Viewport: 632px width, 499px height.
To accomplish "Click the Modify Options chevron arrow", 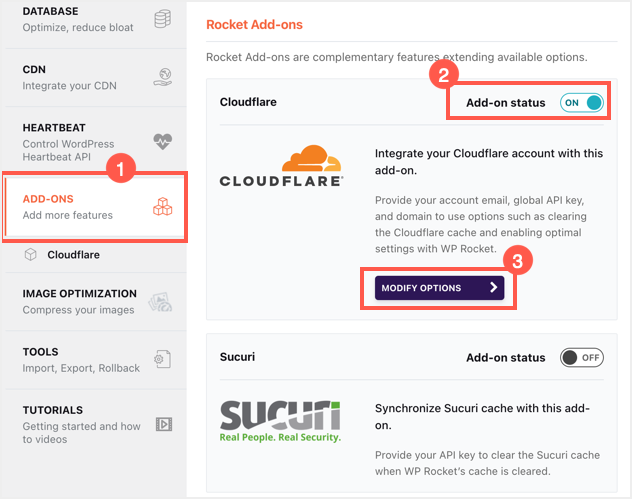I will coord(493,288).
